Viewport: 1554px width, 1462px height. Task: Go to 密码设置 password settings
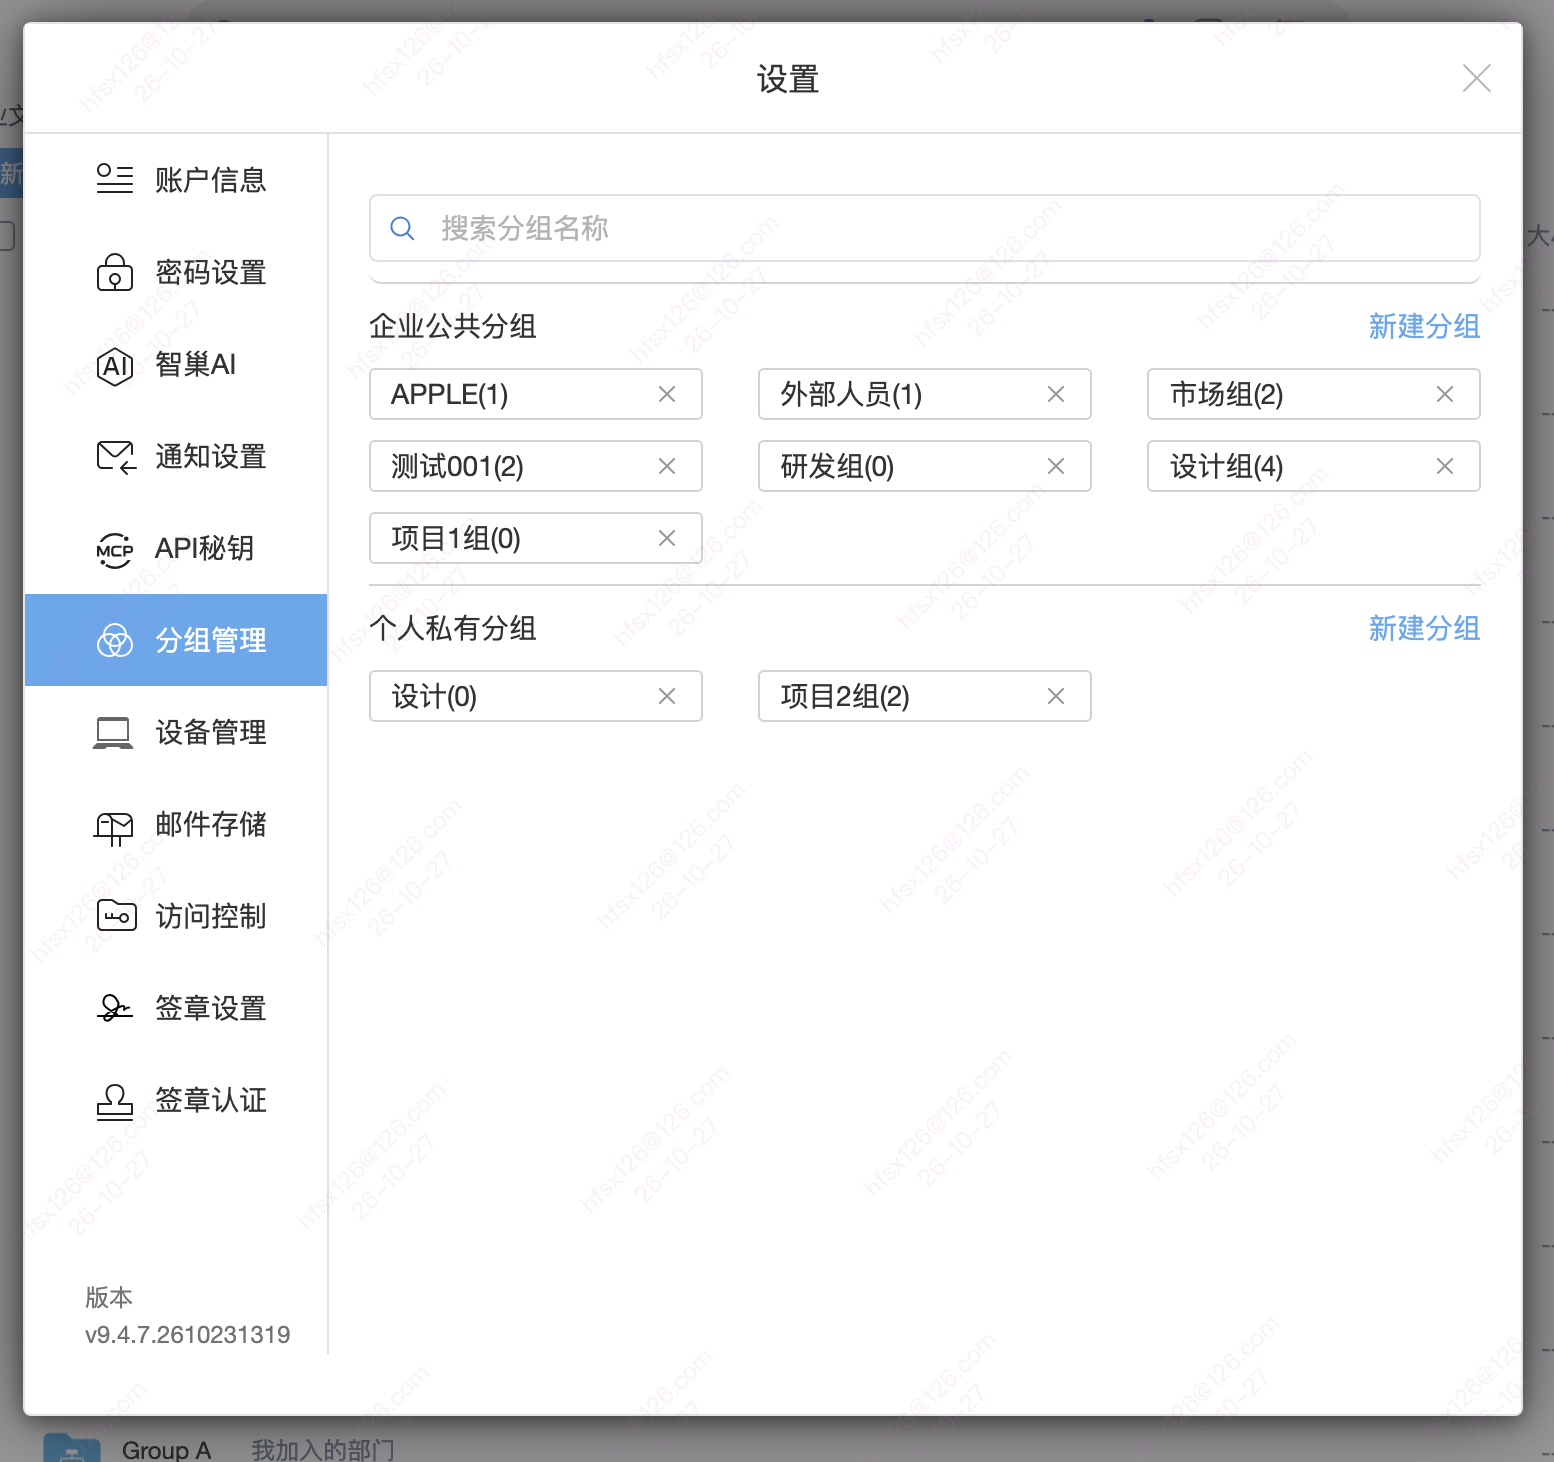(x=176, y=272)
